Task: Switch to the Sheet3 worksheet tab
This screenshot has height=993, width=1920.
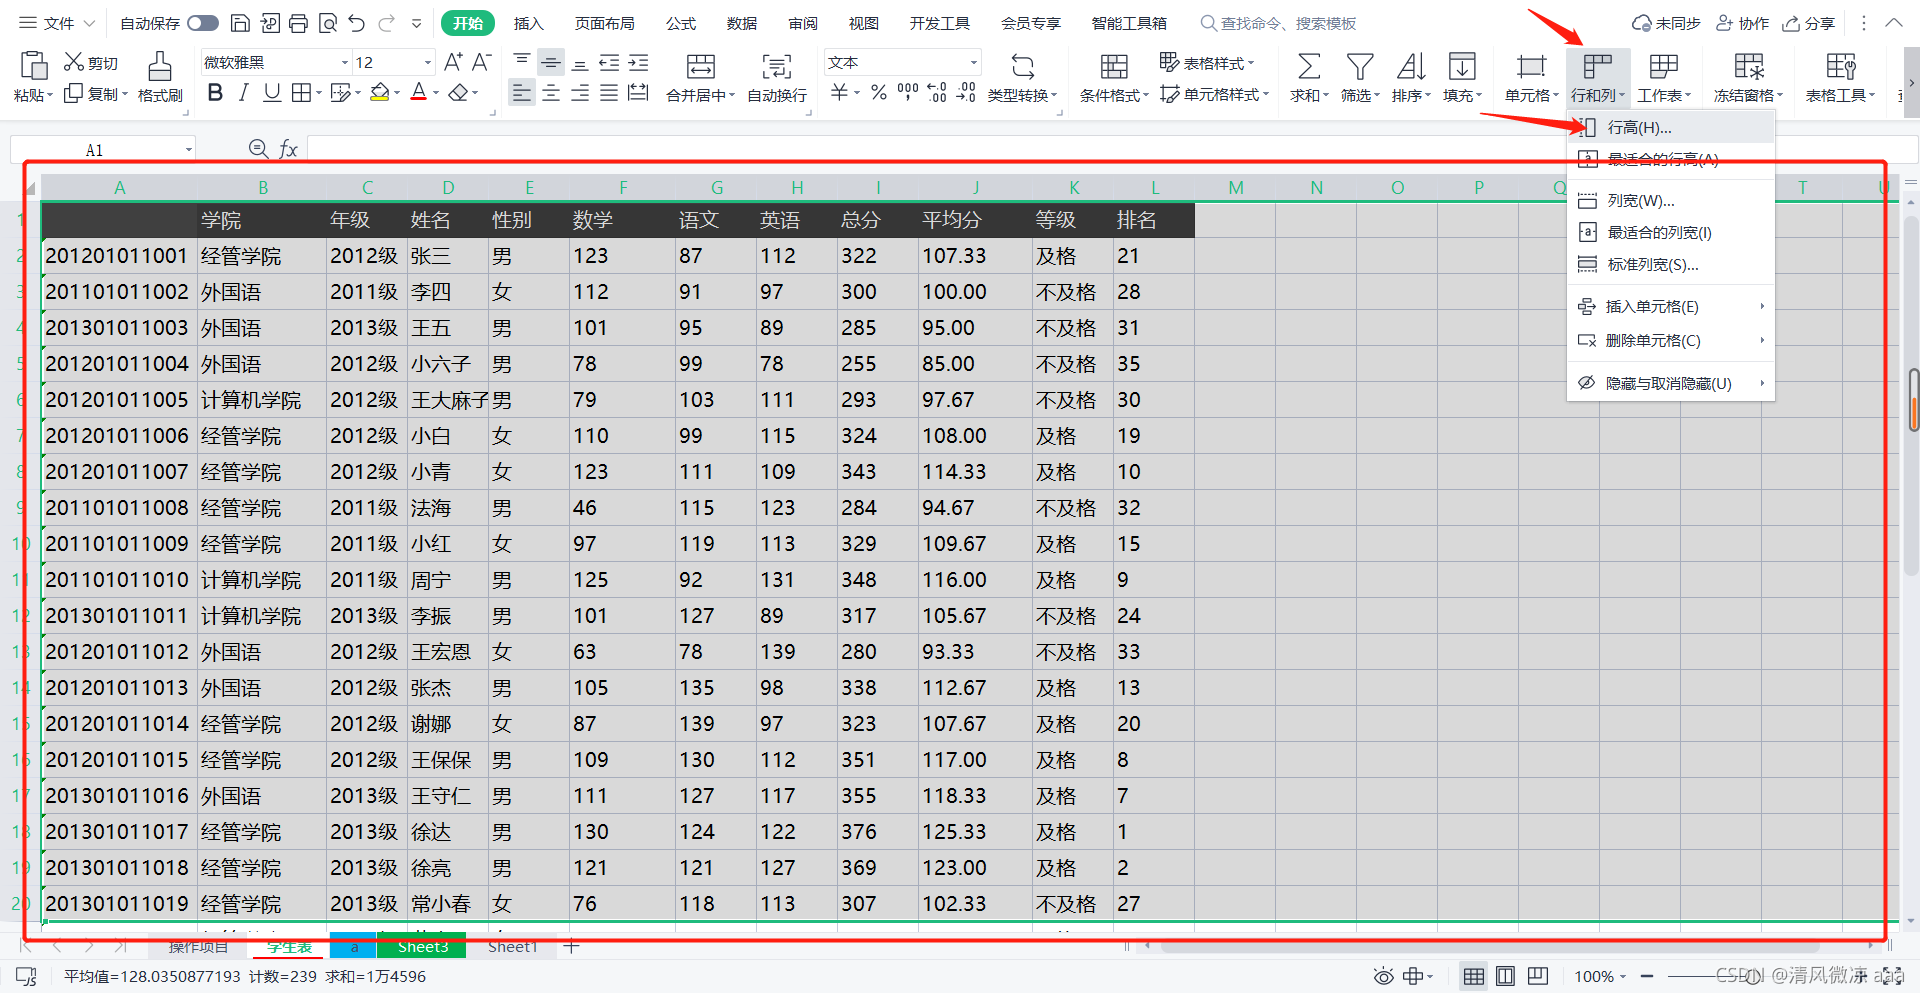Action: coord(422,946)
